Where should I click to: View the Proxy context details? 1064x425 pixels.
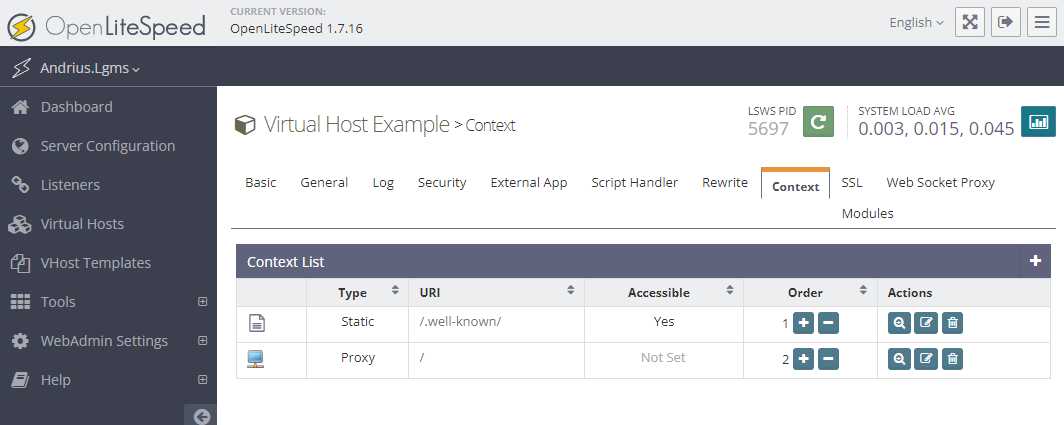899,359
